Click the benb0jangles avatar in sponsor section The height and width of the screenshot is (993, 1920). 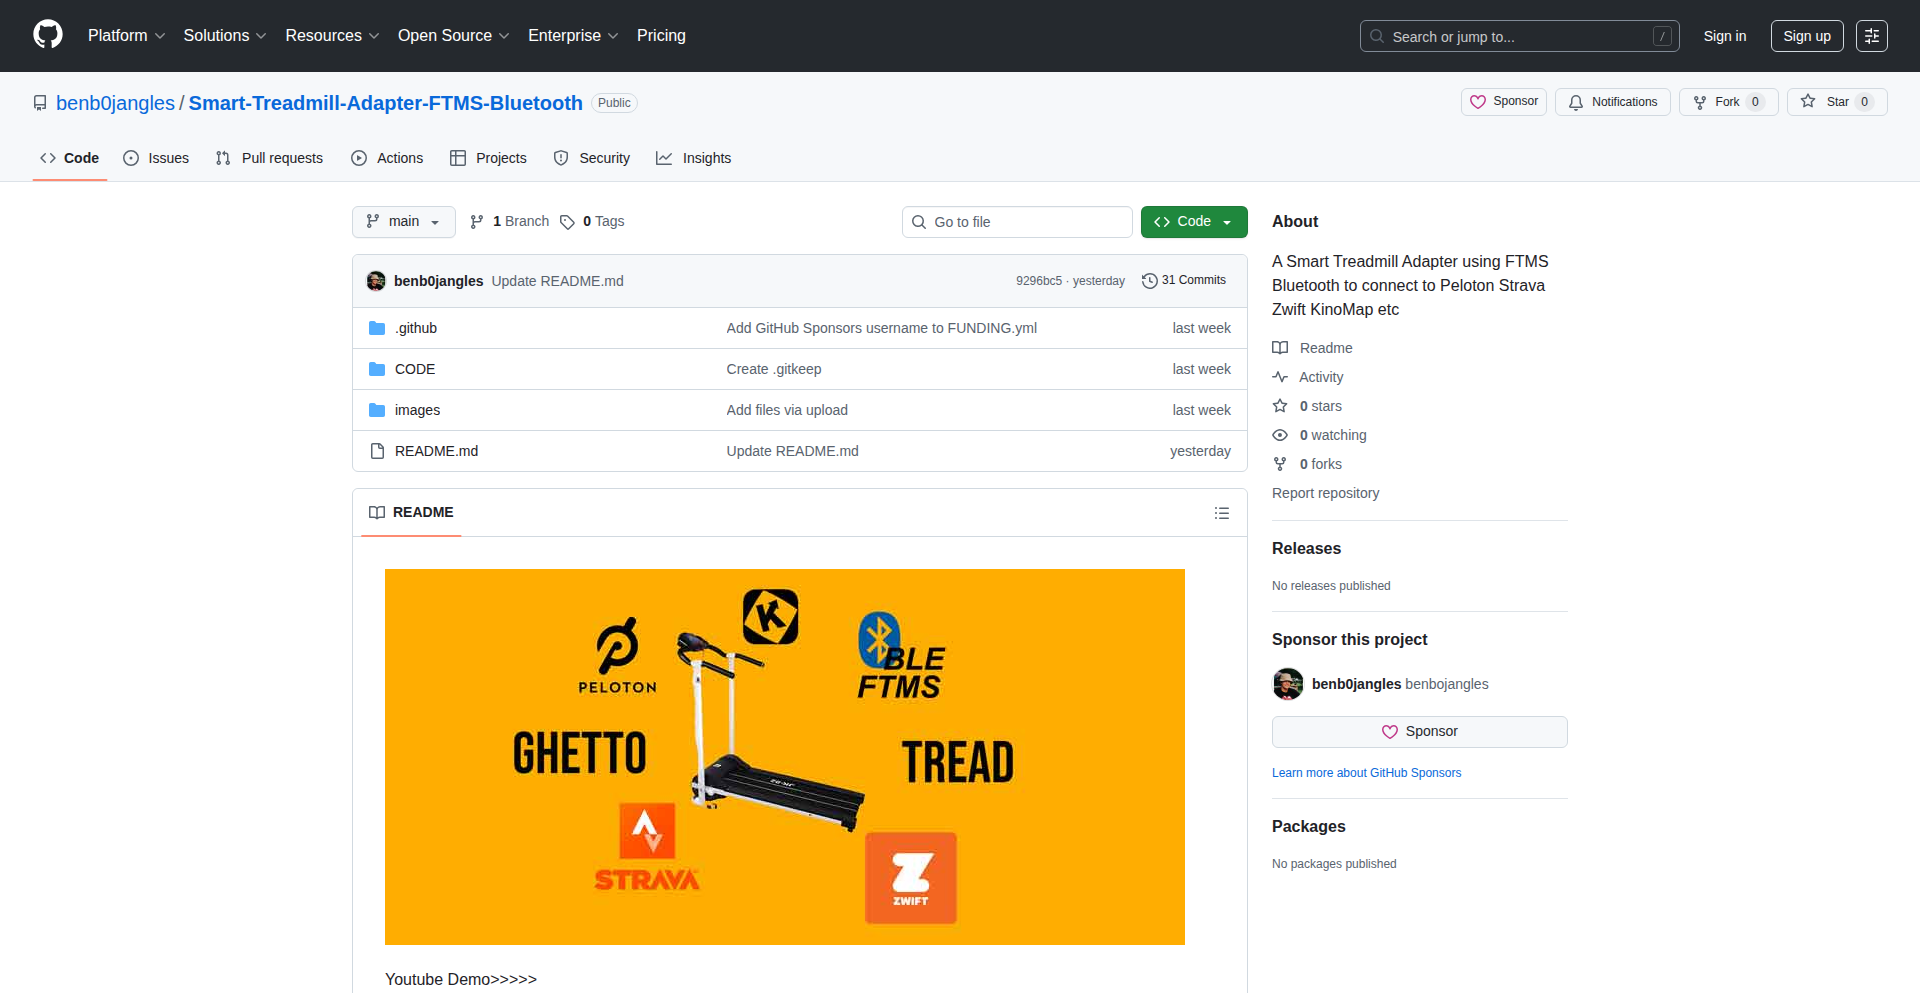tap(1287, 684)
